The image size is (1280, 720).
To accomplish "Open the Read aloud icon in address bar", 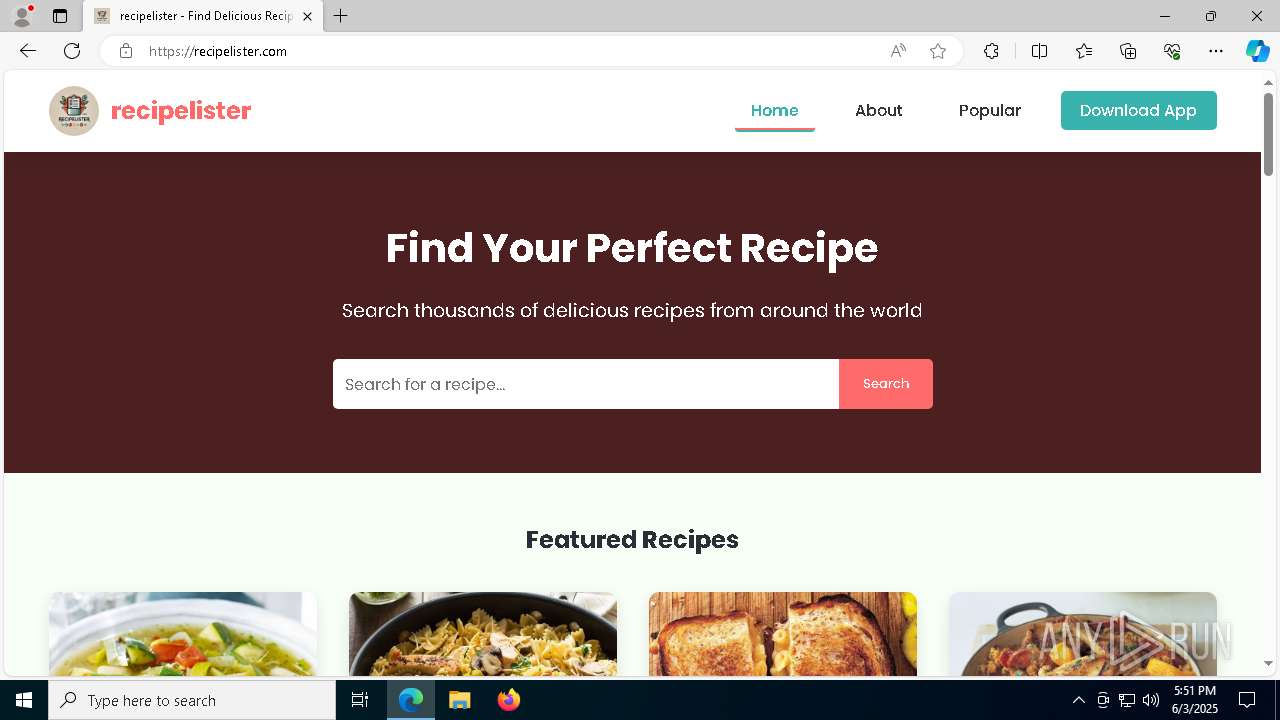I will pyautogui.click(x=898, y=51).
